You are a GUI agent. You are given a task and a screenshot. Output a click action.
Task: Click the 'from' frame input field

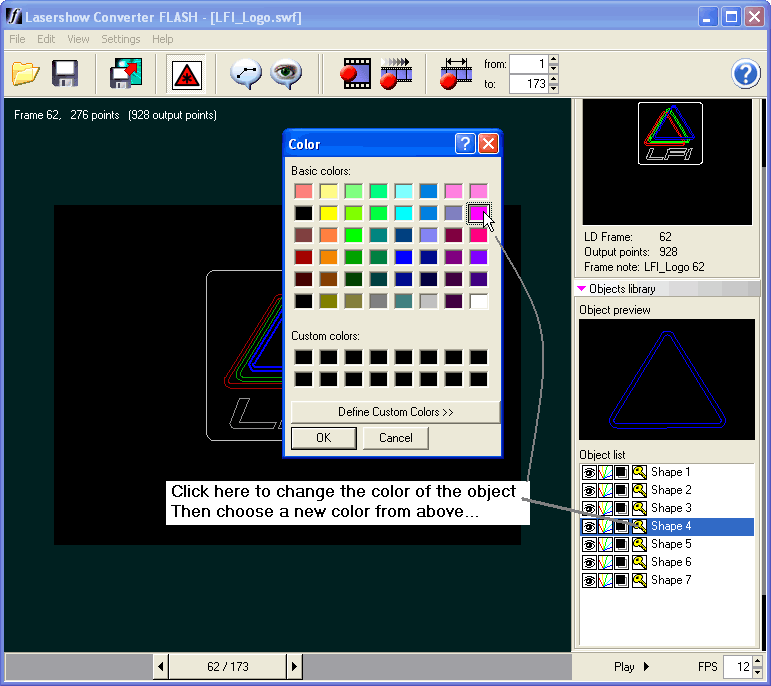click(529, 64)
